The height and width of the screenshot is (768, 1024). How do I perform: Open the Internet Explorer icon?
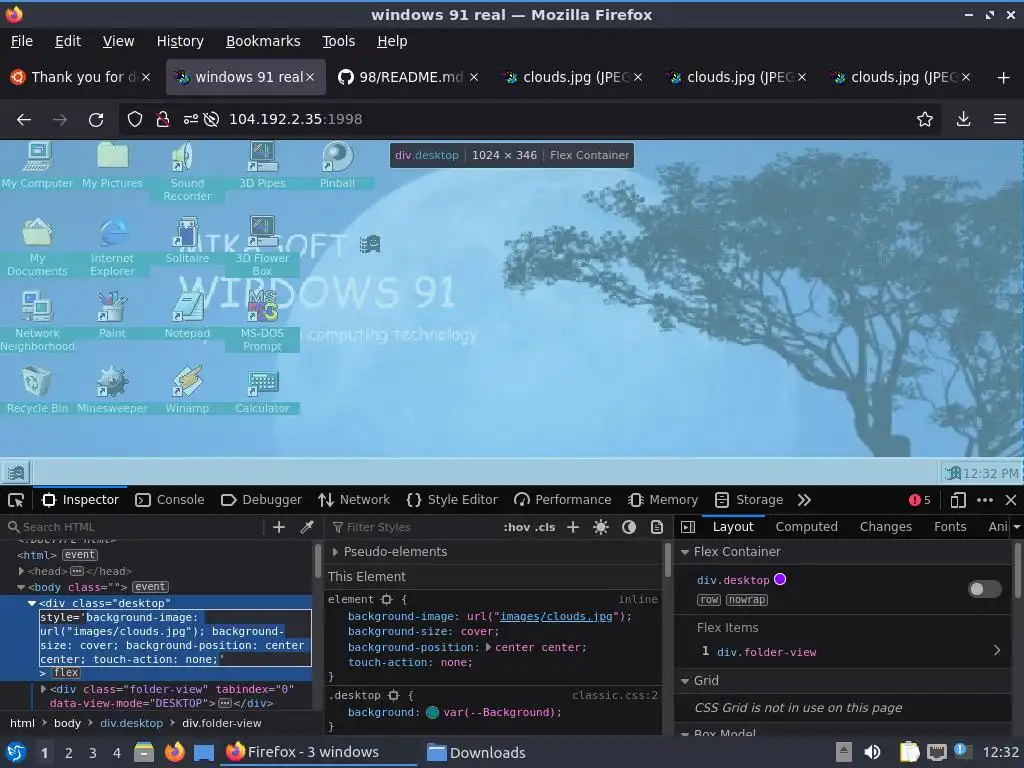tap(112, 246)
